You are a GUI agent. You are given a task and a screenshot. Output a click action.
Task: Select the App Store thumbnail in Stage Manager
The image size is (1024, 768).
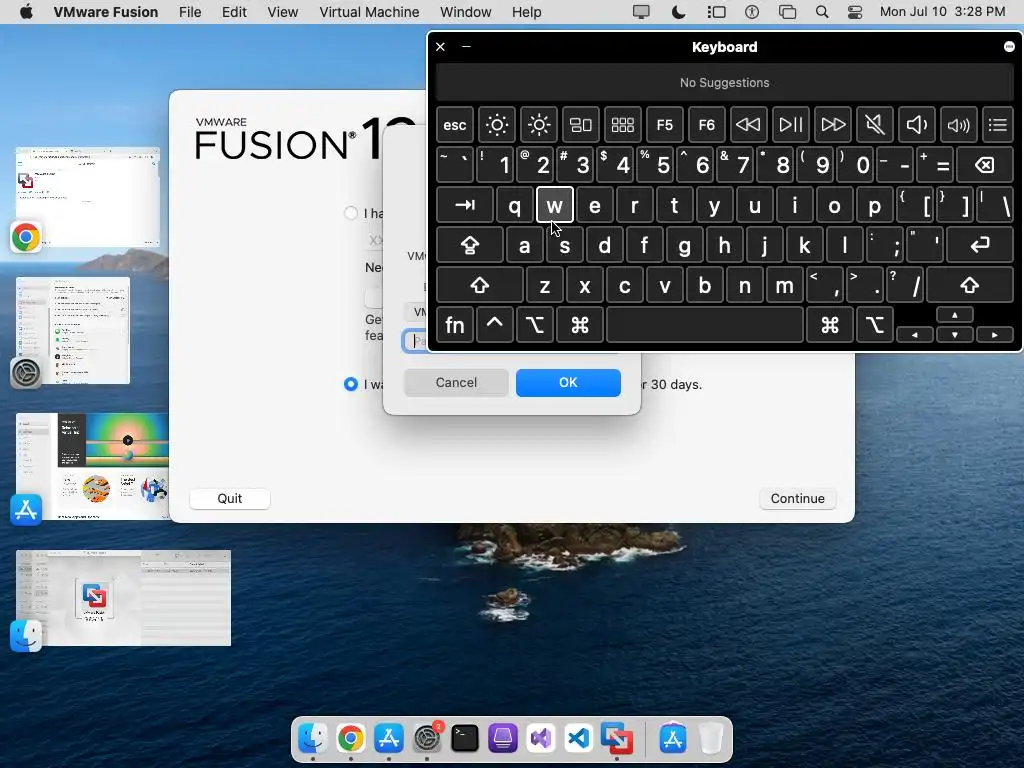pos(92,466)
